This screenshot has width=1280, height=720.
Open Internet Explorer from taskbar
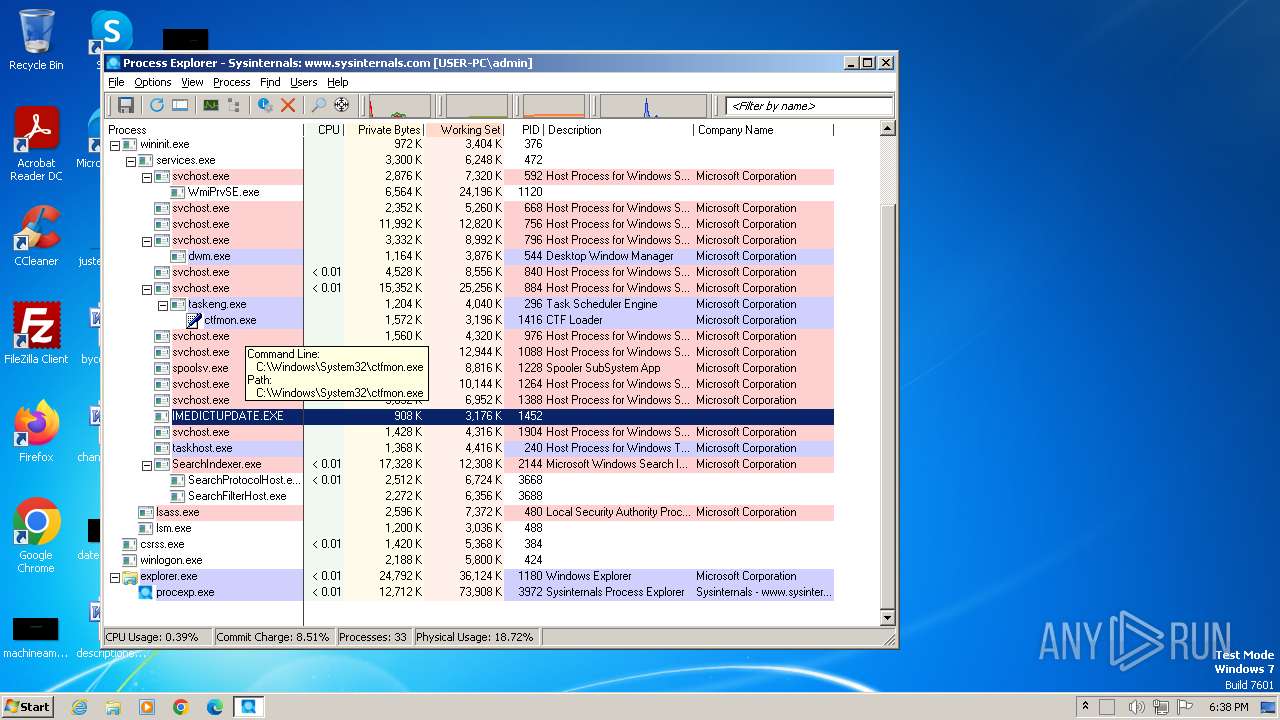coord(79,707)
